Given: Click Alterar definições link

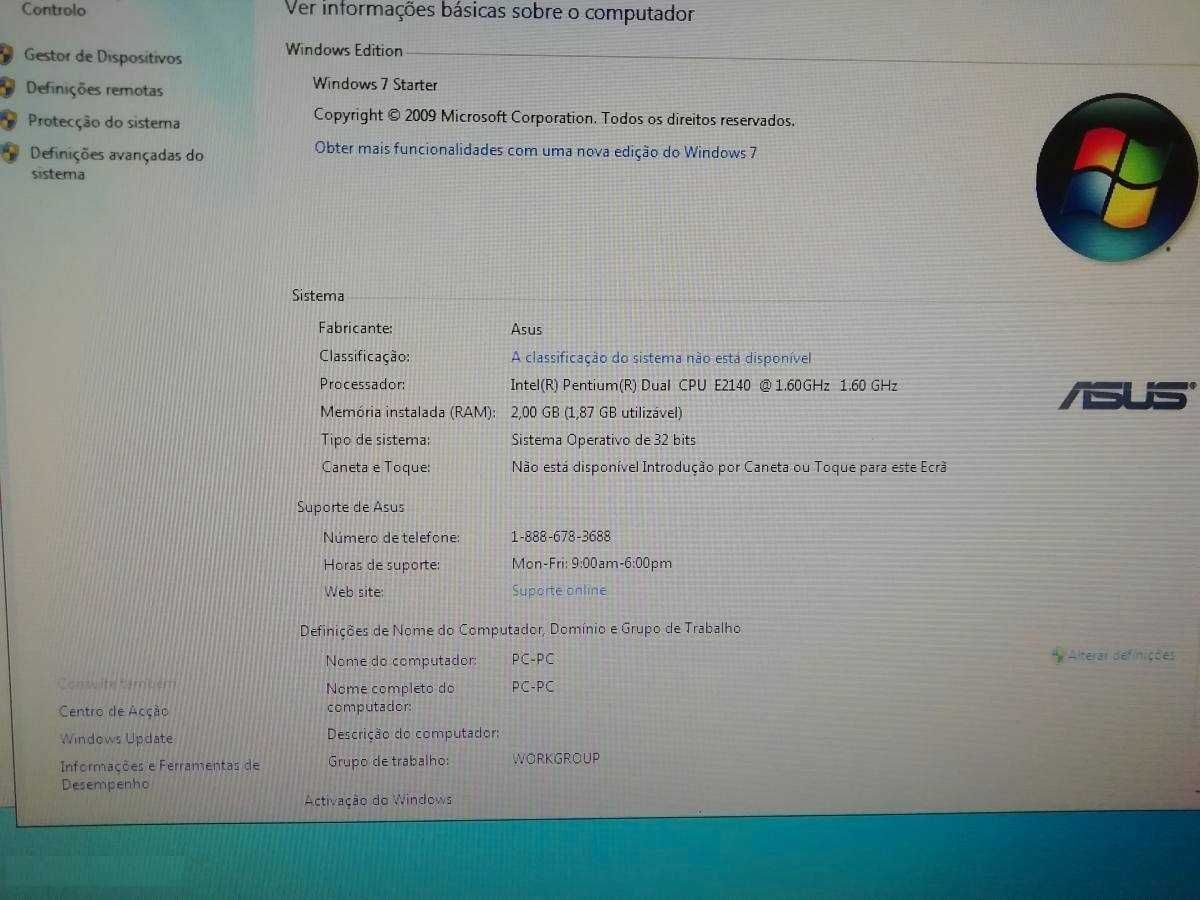Looking at the screenshot, I should click(1121, 656).
